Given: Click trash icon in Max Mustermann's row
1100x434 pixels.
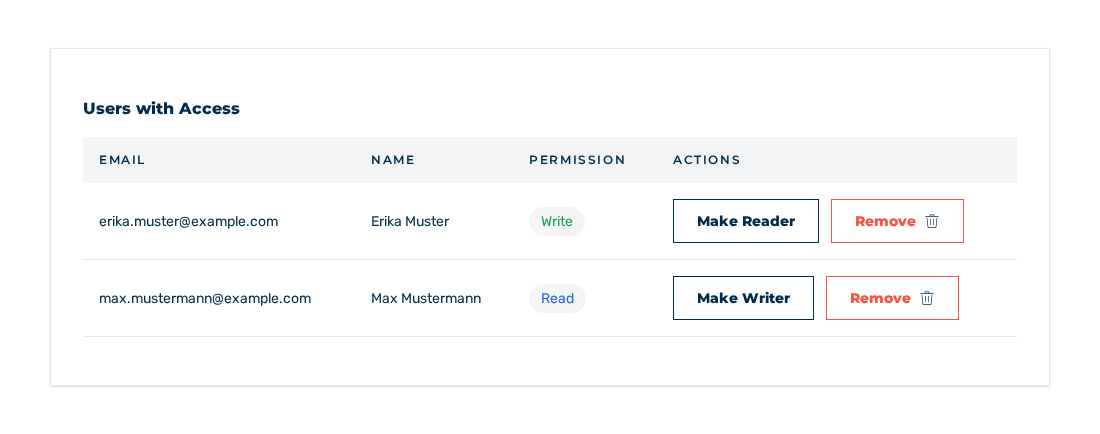Looking at the screenshot, I should (x=927, y=298).
